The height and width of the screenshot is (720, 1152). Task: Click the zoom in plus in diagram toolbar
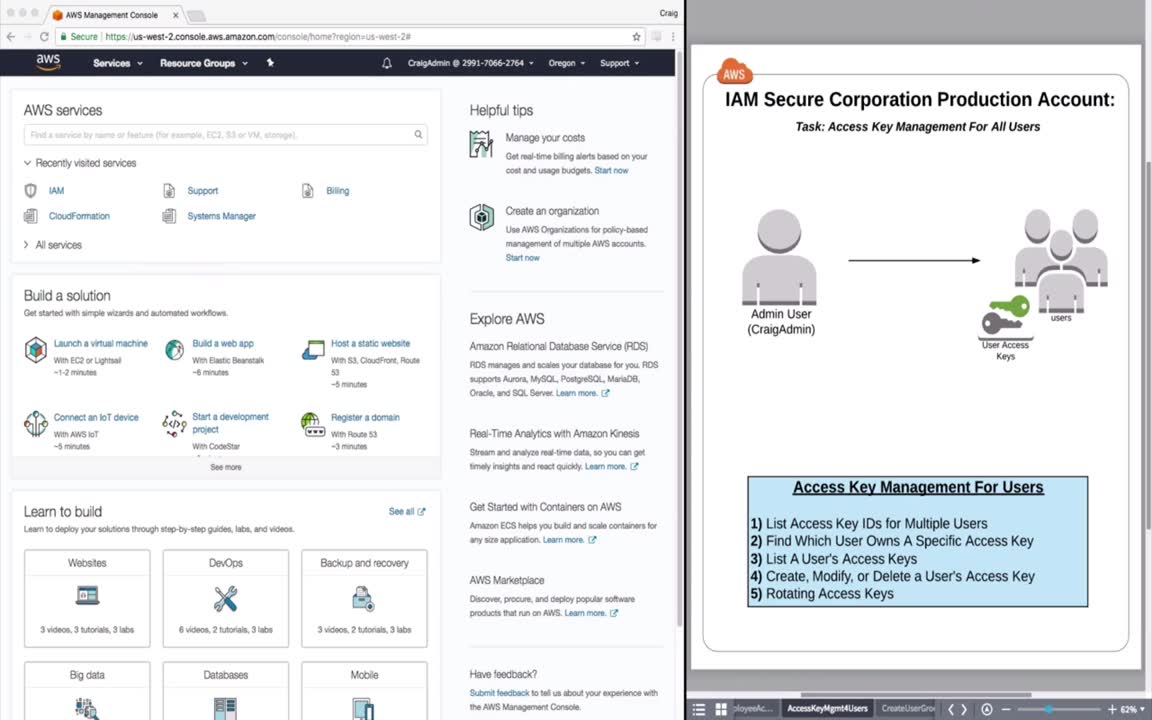click(x=1112, y=709)
